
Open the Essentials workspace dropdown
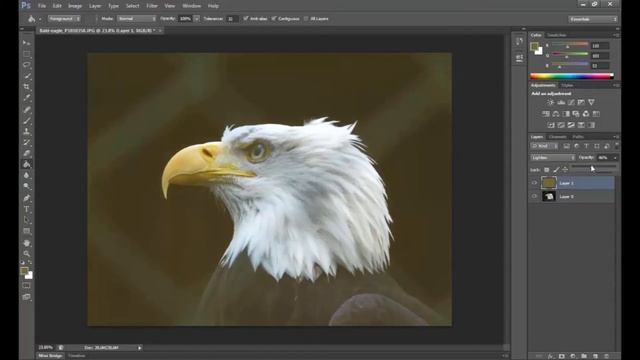click(x=593, y=19)
